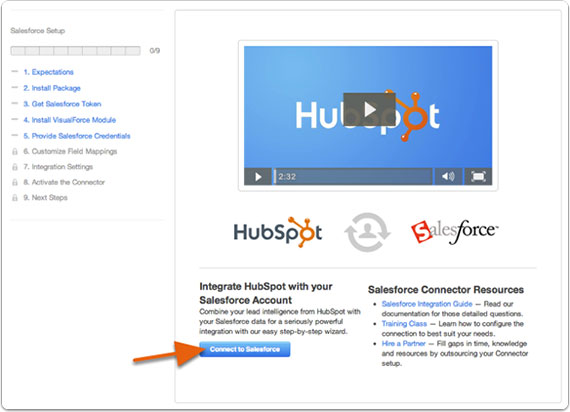Click the Integrate HubSpot with your Salesforce Account heading
570x412 pixels.
(266, 293)
